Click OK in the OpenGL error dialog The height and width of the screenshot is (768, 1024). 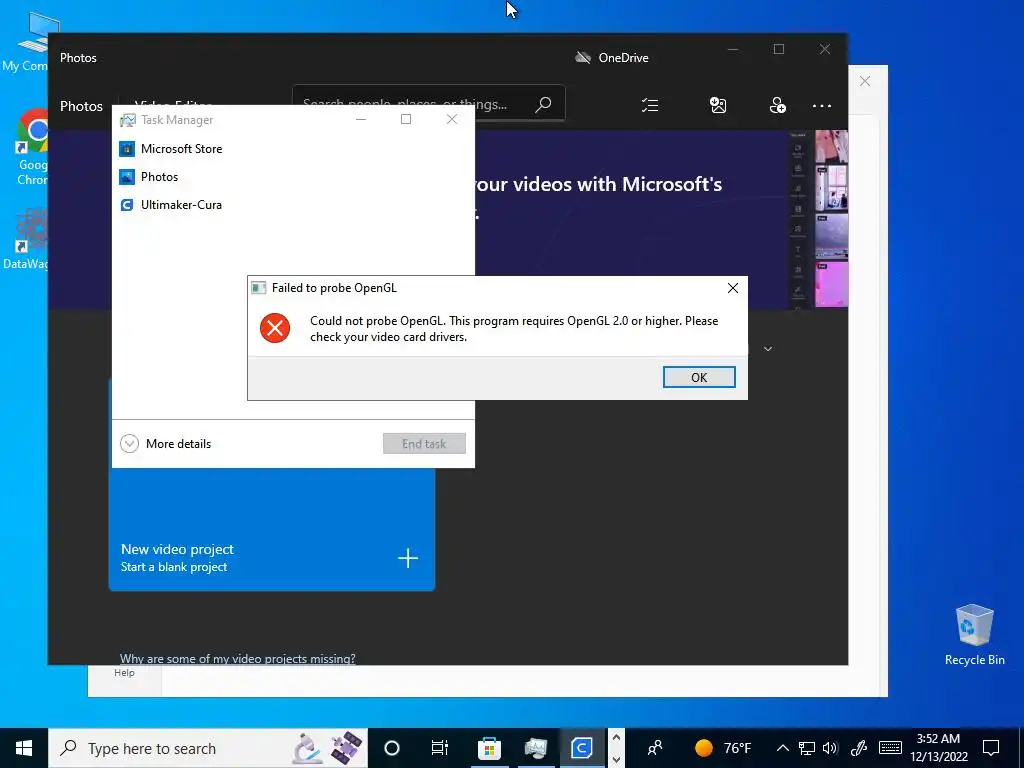click(x=699, y=377)
